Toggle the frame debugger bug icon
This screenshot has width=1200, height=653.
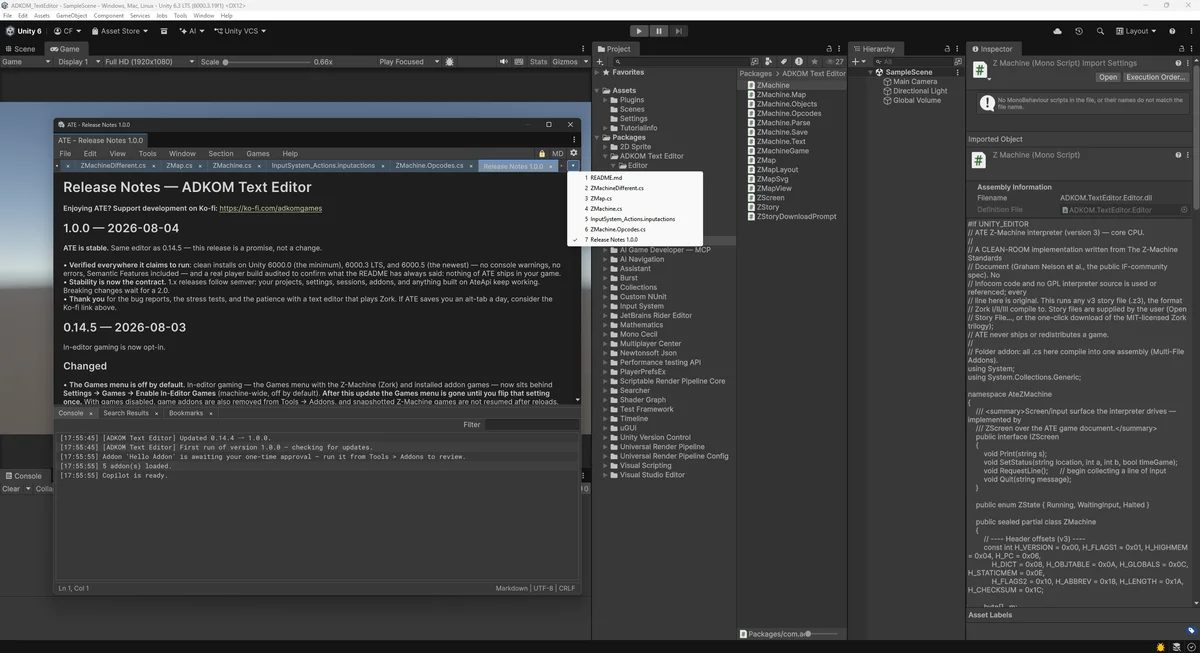[450, 62]
